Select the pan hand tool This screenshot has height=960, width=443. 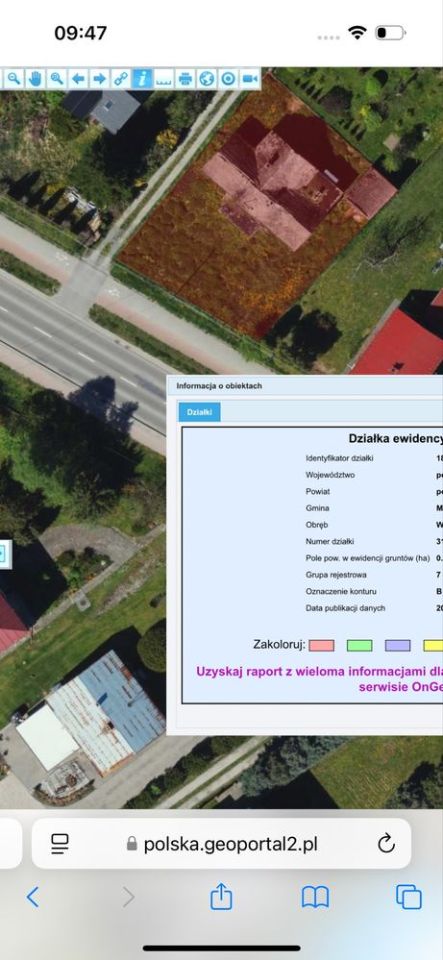click(35, 78)
